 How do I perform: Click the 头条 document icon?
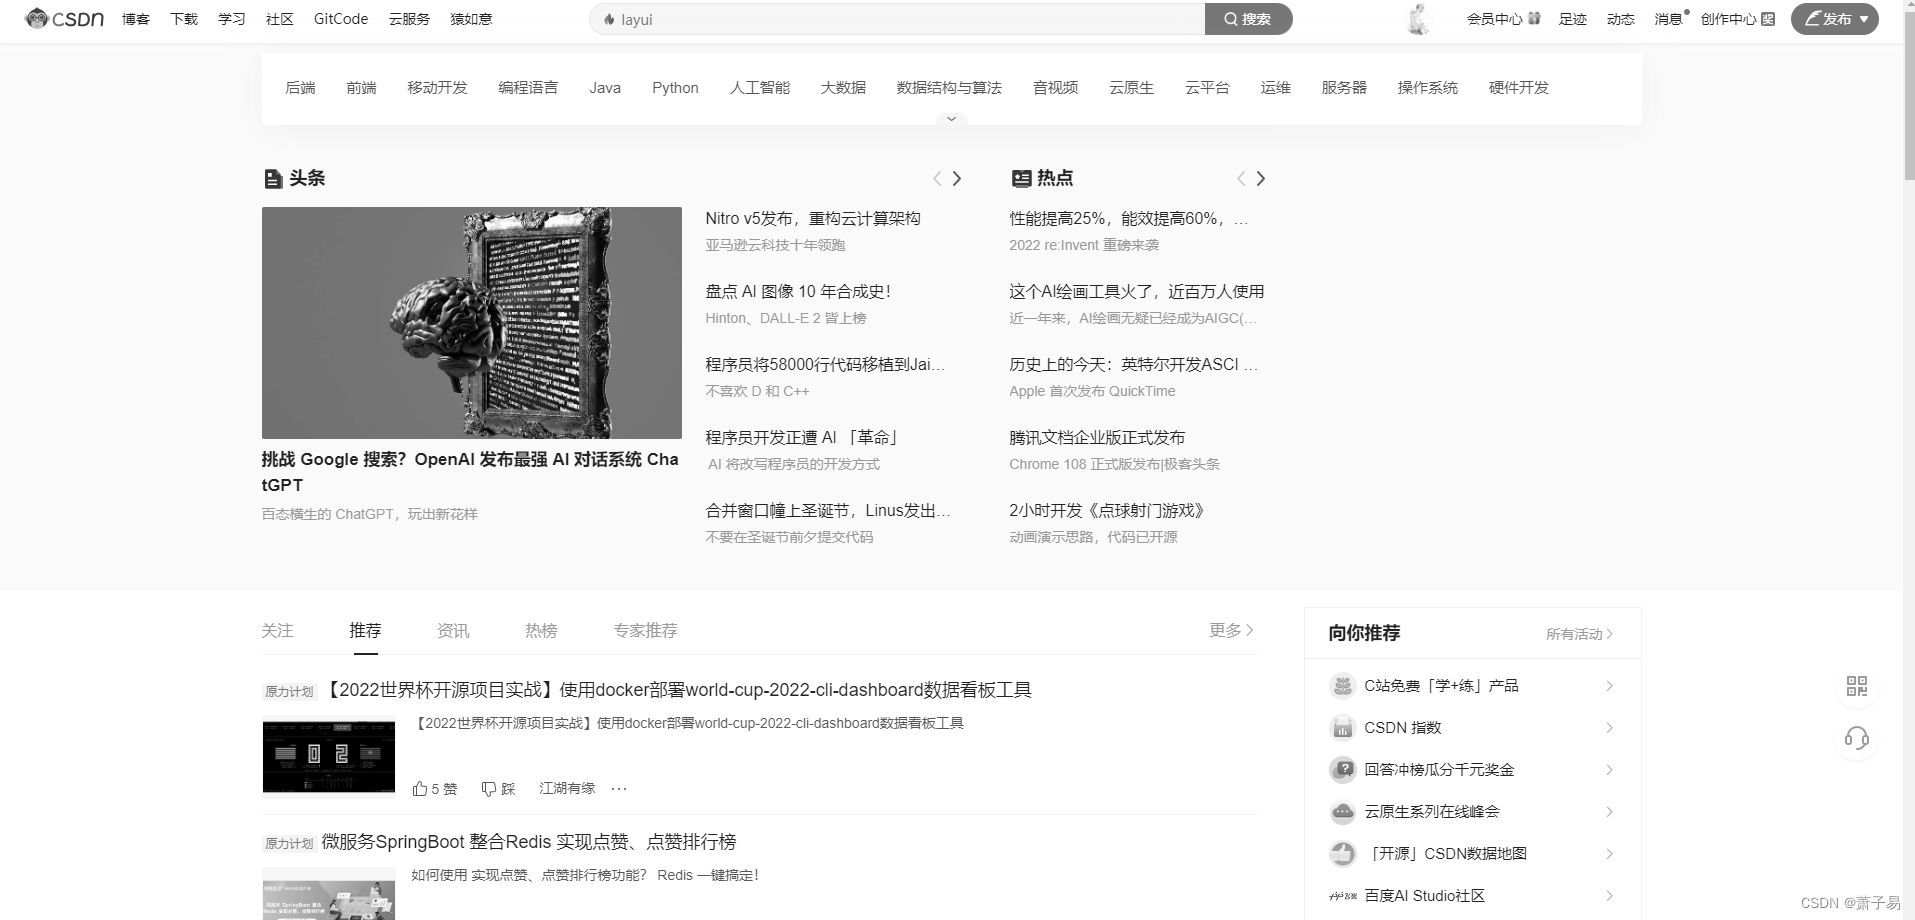pyautogui.click(x=272, y=179)
